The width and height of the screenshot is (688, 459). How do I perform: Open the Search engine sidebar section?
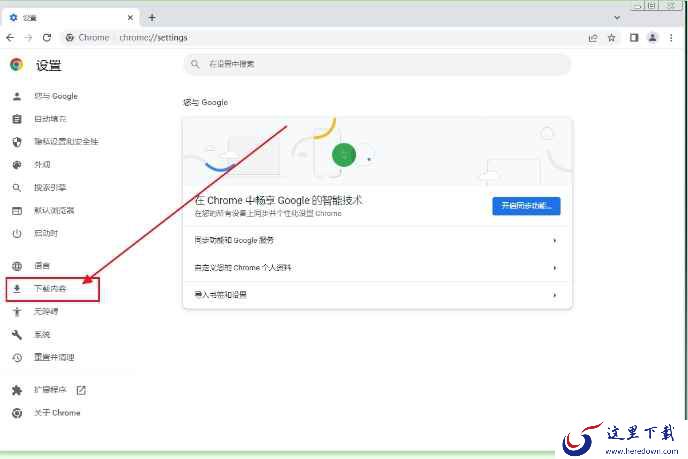click(50, 187)
